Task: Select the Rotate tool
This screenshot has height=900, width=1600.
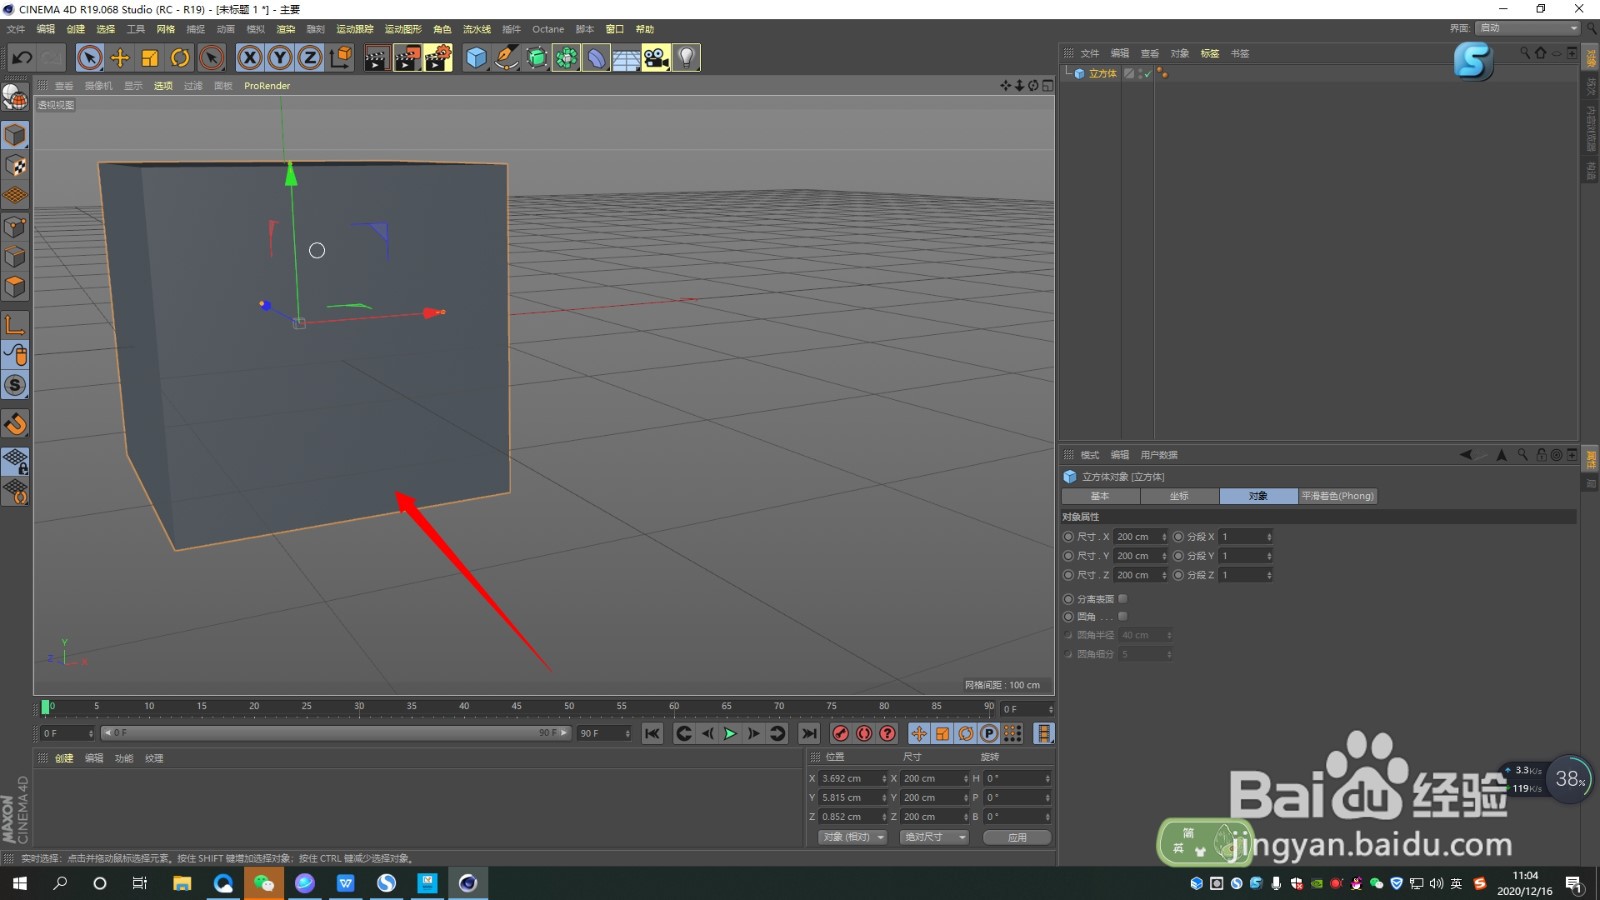Action: (180, 58)
